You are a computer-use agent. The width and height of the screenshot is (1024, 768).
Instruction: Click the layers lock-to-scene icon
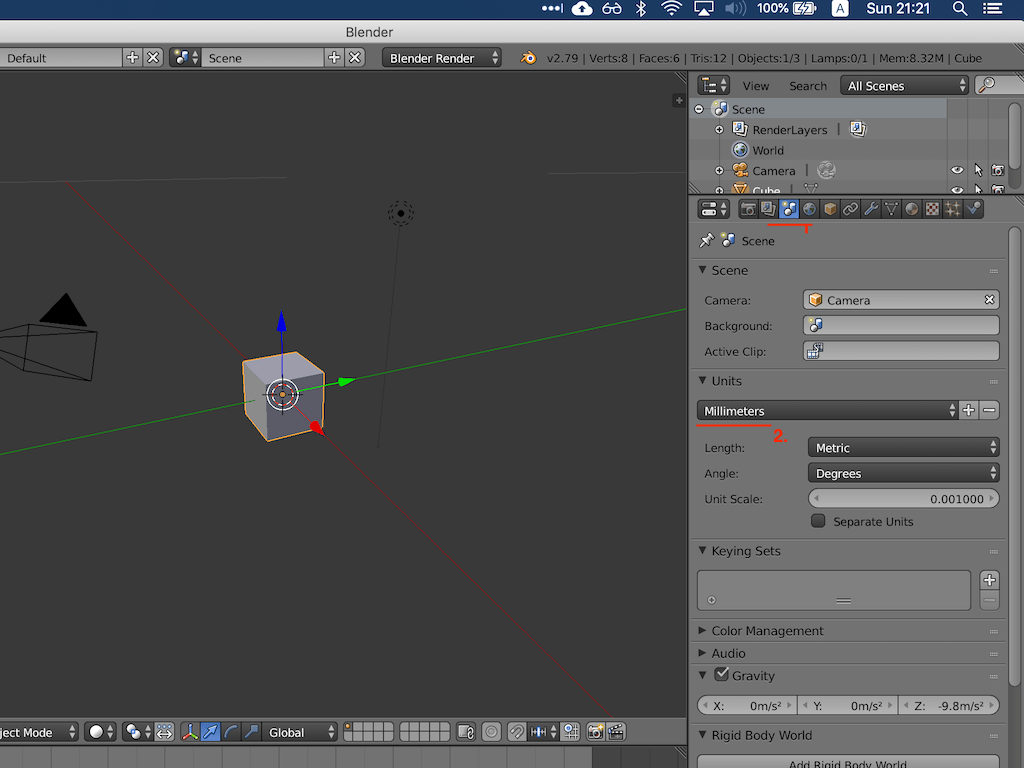click(466, 732)
